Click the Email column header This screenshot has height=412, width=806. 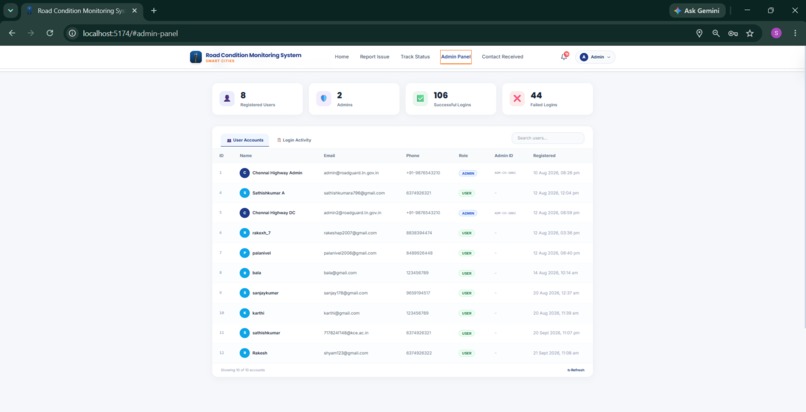[329, 156]
